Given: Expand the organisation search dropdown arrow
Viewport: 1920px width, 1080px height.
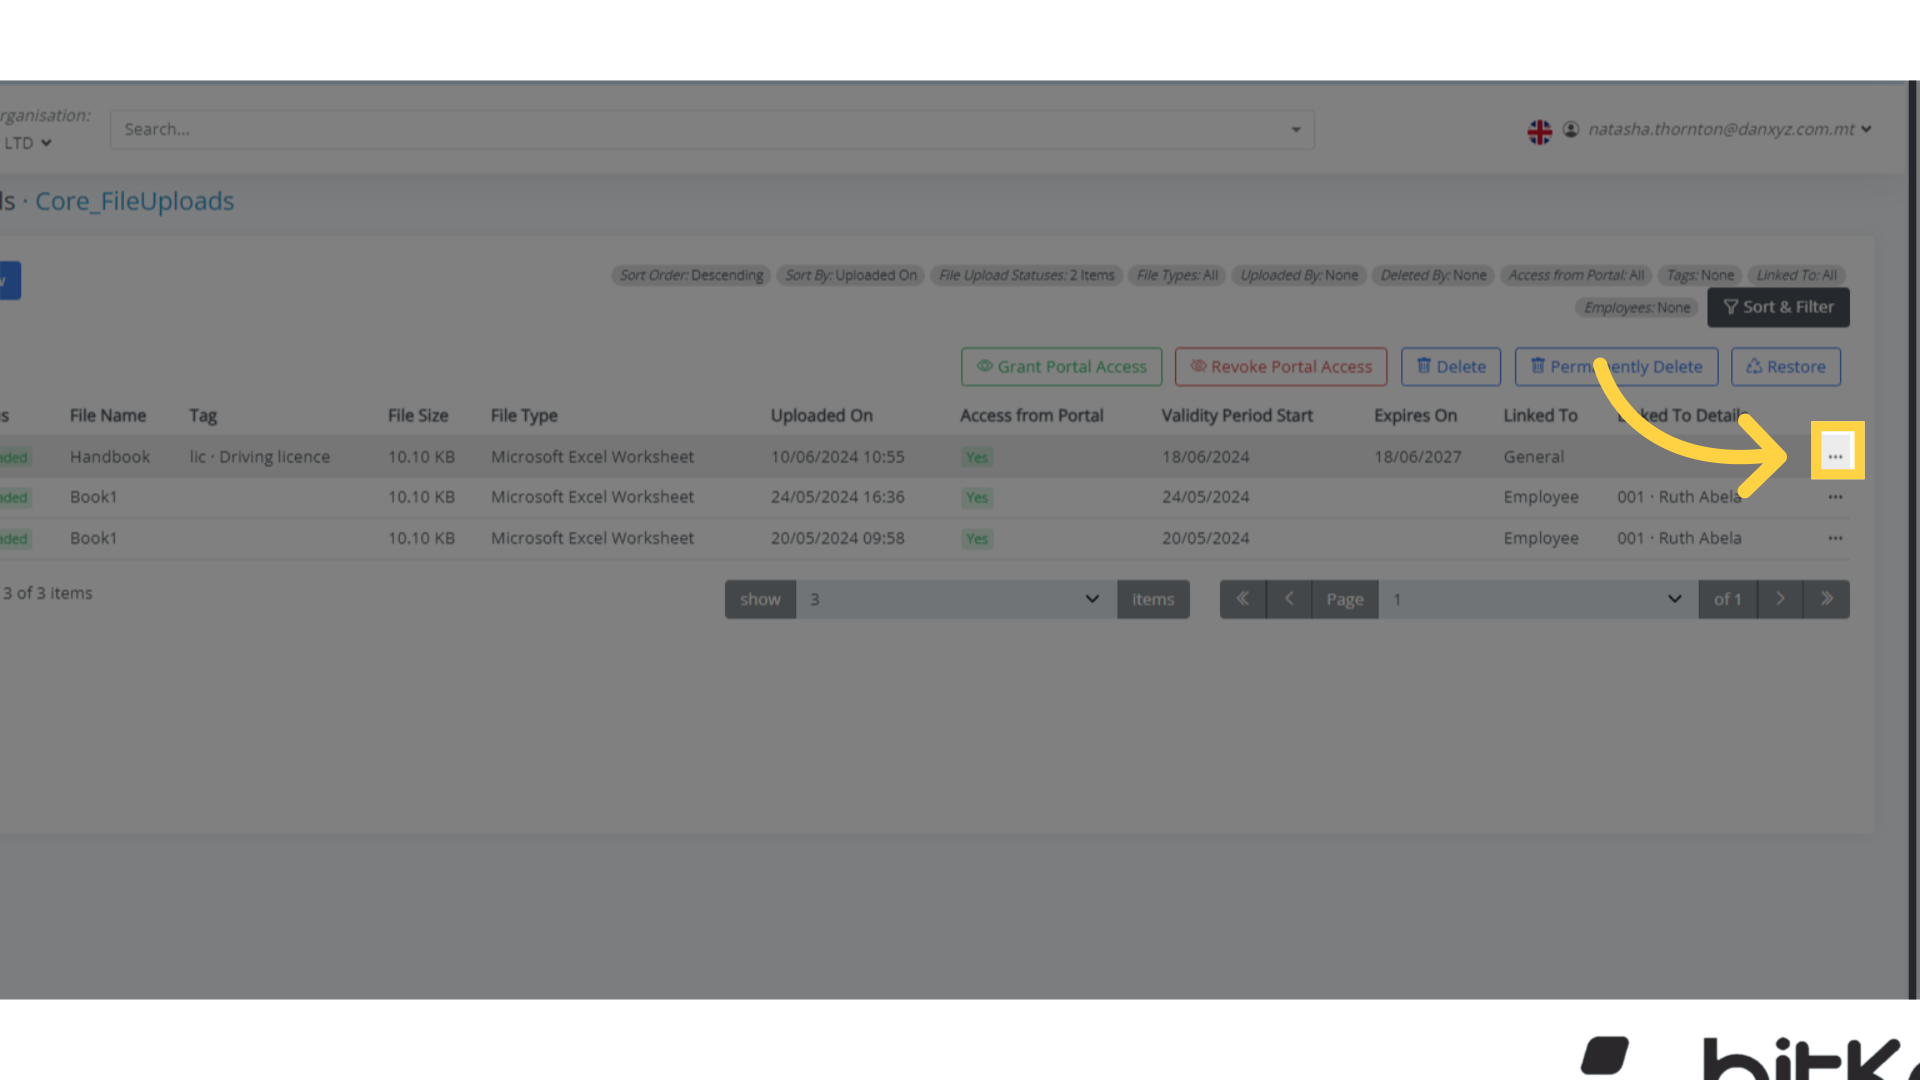Looking at the screenshot, I should 1295,129.
